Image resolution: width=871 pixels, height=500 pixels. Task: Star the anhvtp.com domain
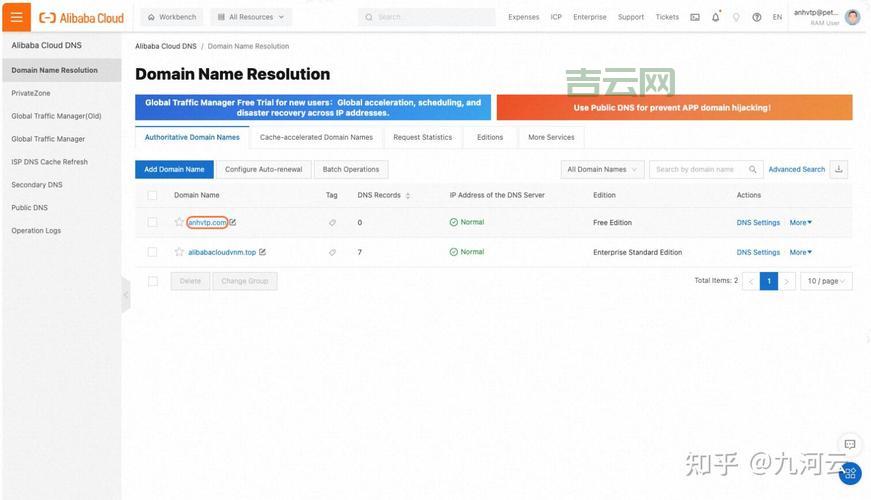click(179, 222)
